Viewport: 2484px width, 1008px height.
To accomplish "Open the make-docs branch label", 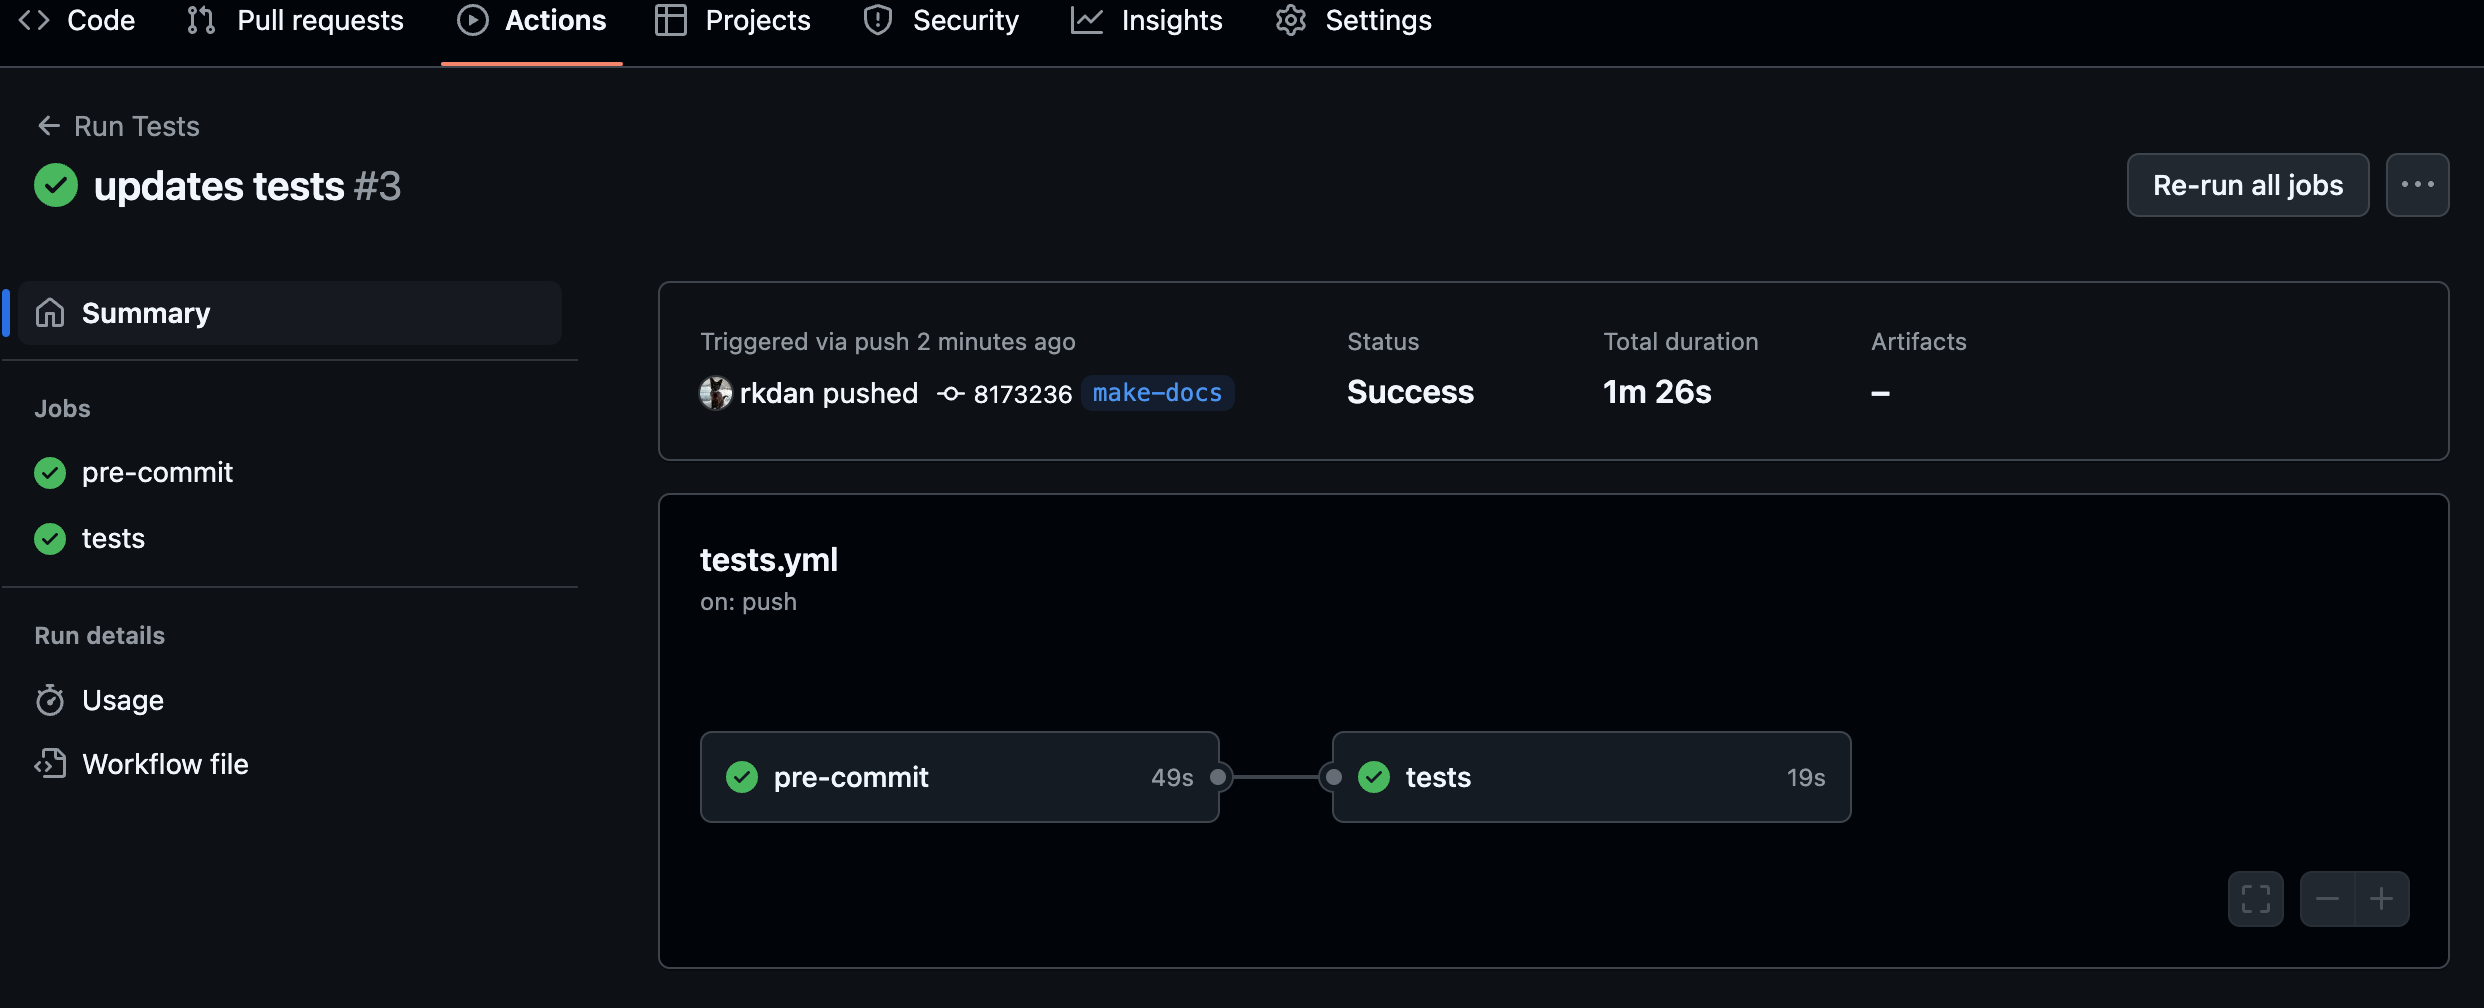I will (1157, 393).
